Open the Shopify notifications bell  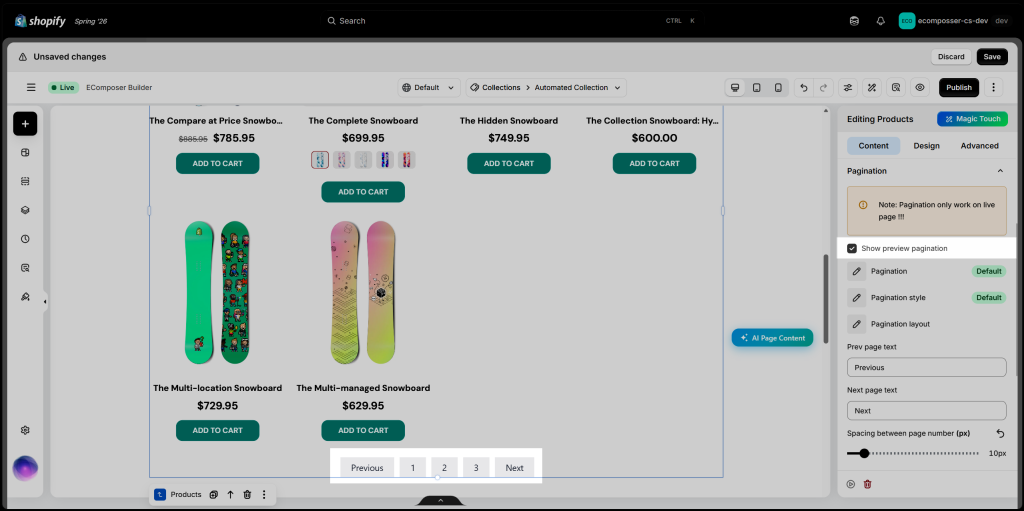click(880, 21)
